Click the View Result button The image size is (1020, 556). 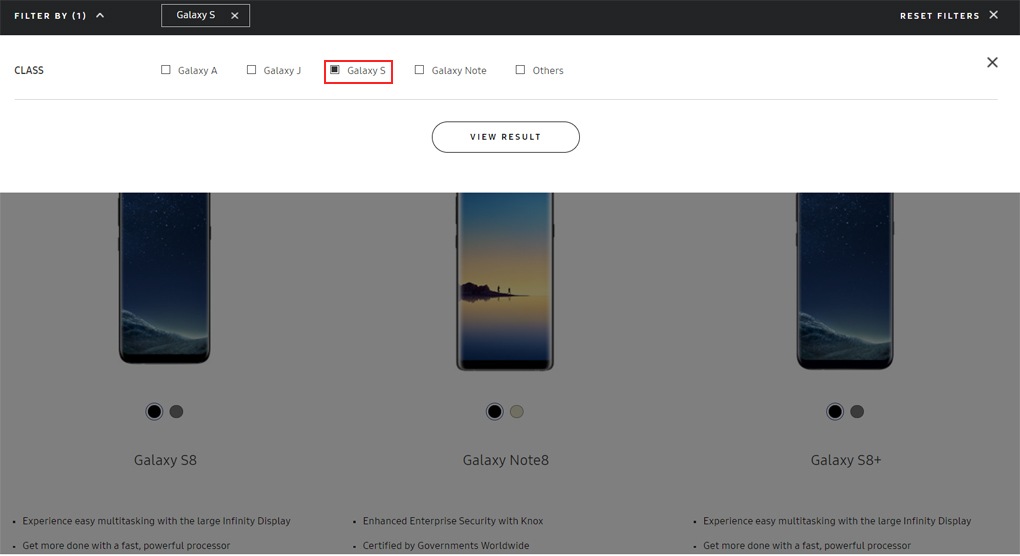click(505, 137)
